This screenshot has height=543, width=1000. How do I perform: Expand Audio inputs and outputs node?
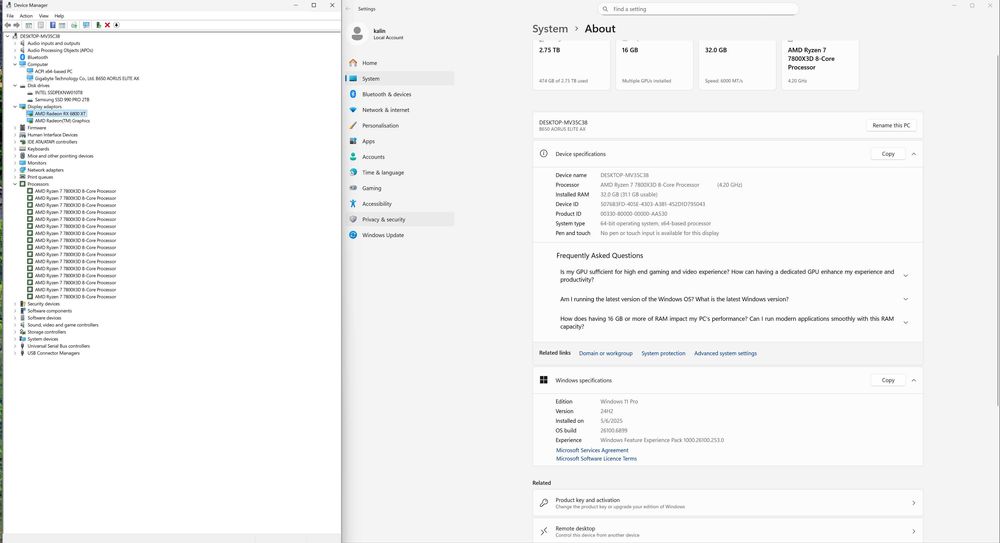[15, 43]
